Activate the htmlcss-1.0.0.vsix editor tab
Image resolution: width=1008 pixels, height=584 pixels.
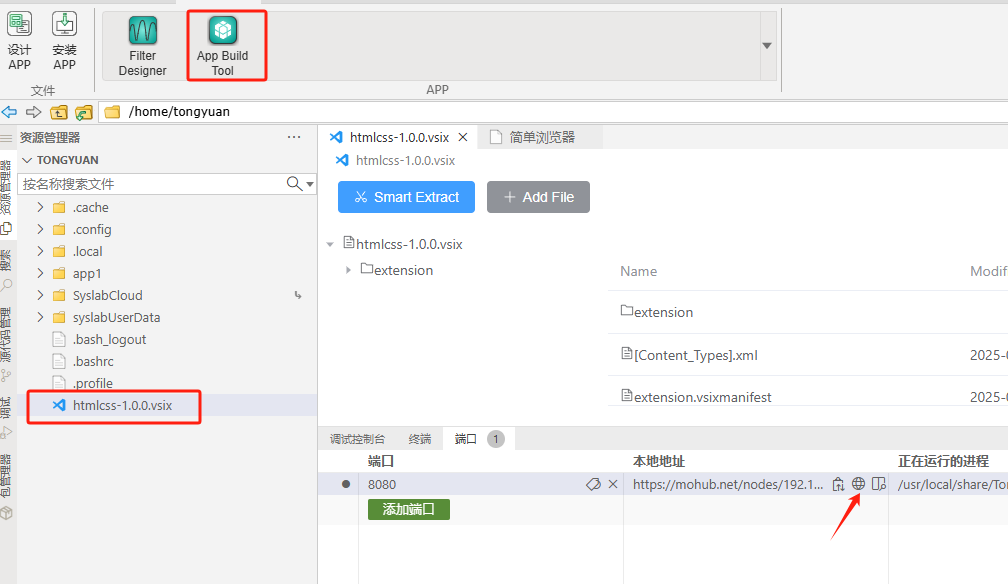click(x=397, y=137)
